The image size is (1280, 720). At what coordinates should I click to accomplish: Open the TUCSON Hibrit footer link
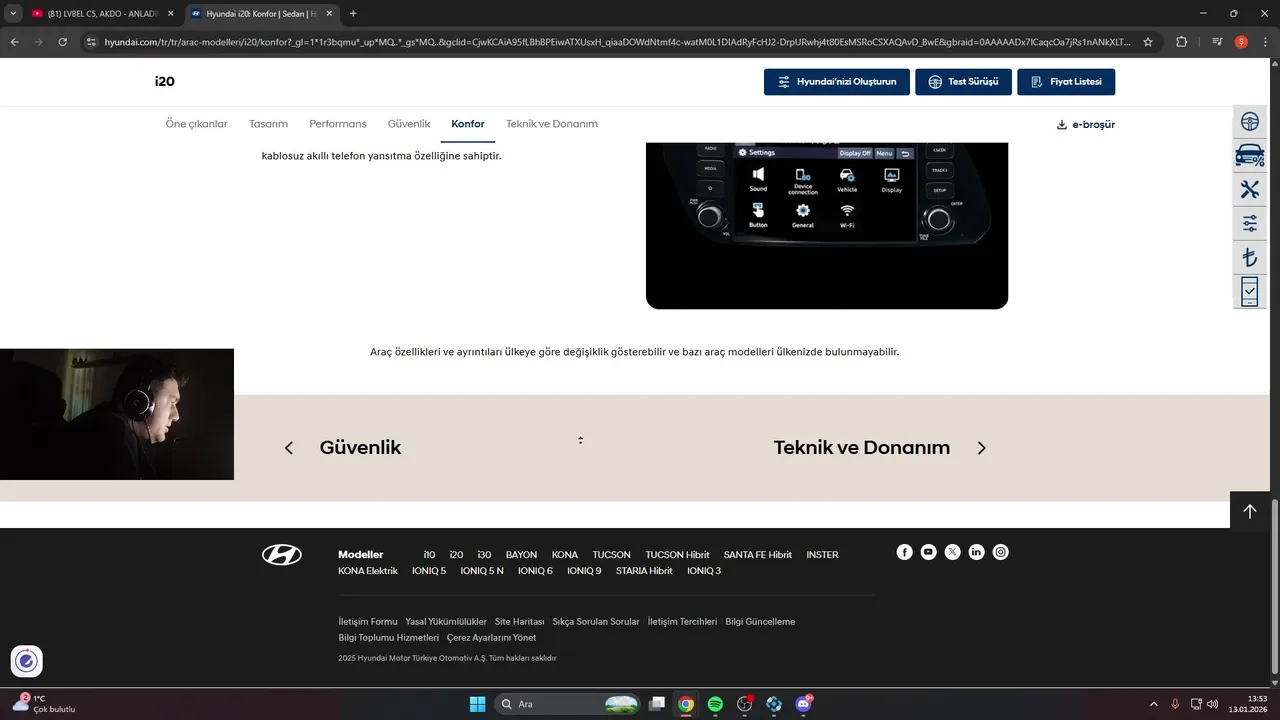click(677, 555)
